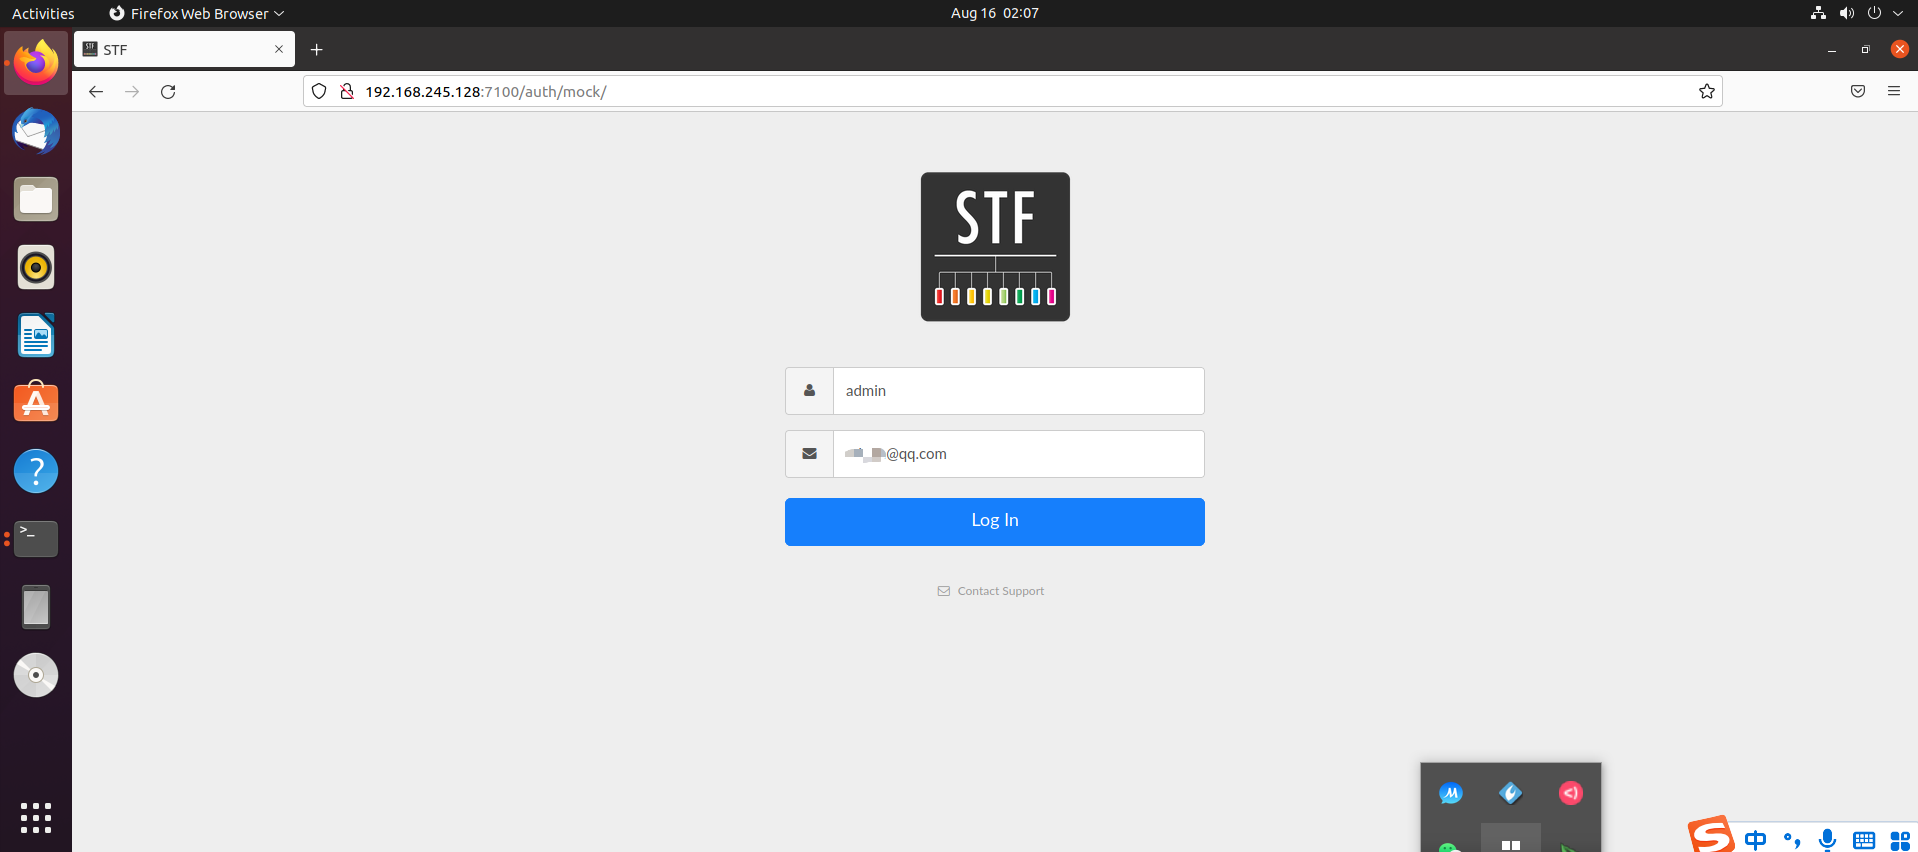Click the disc drive icon in the dock
The width and height of the screenshot is (1918, 852).
(x=36, y=675)
